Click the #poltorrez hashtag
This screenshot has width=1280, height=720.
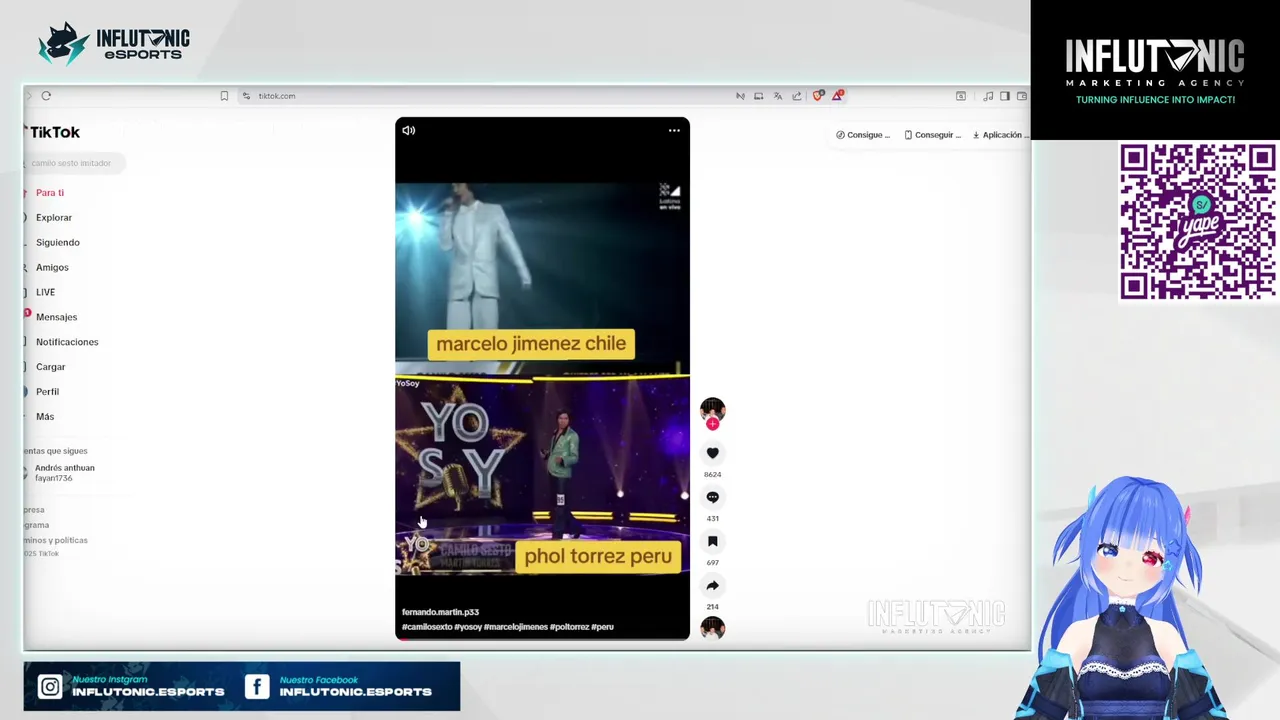point(569,627)
